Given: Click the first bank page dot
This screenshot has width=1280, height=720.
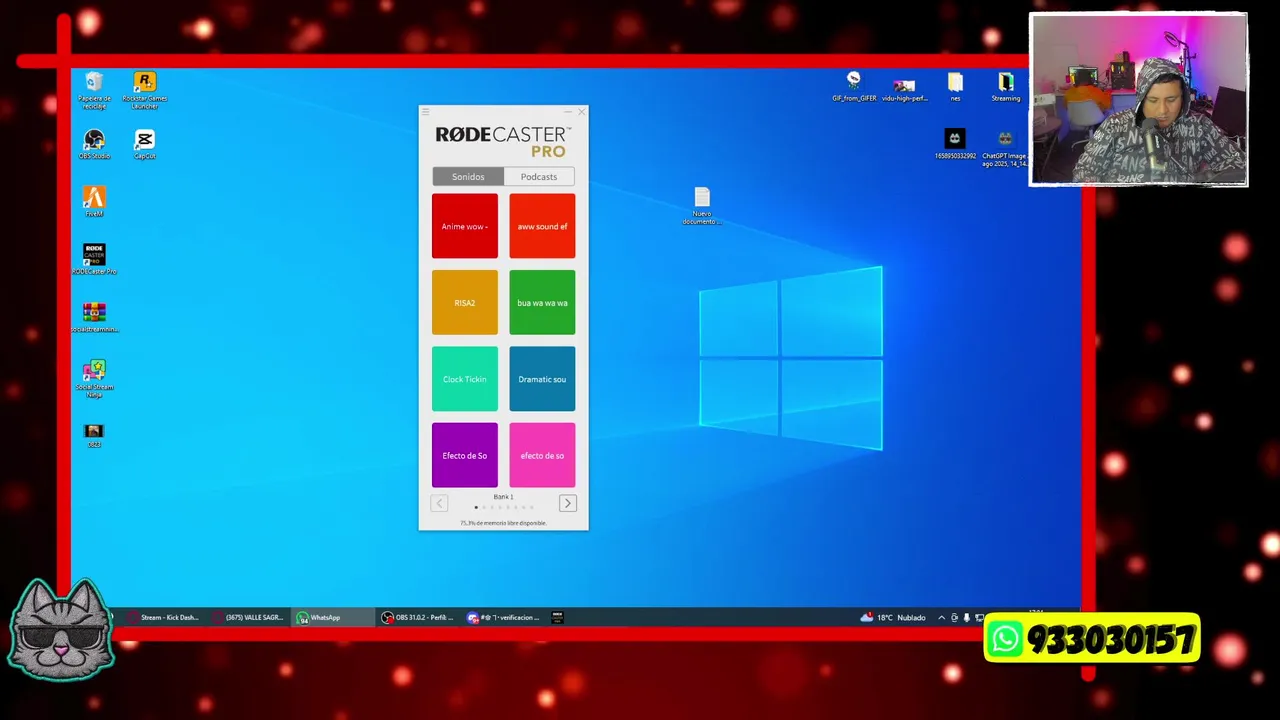Looking at the screenshot, I should coord(476,507).
